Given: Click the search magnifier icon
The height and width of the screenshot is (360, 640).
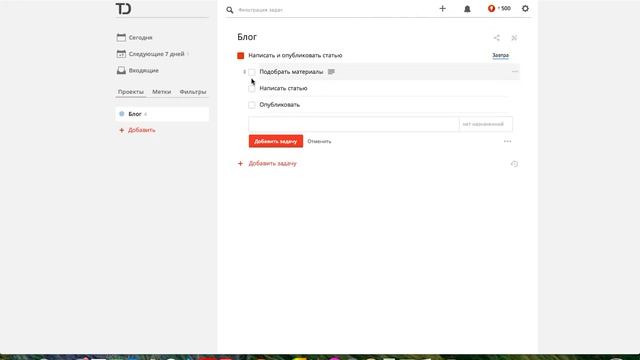Looking at the screenshot, I should (230, 10).
